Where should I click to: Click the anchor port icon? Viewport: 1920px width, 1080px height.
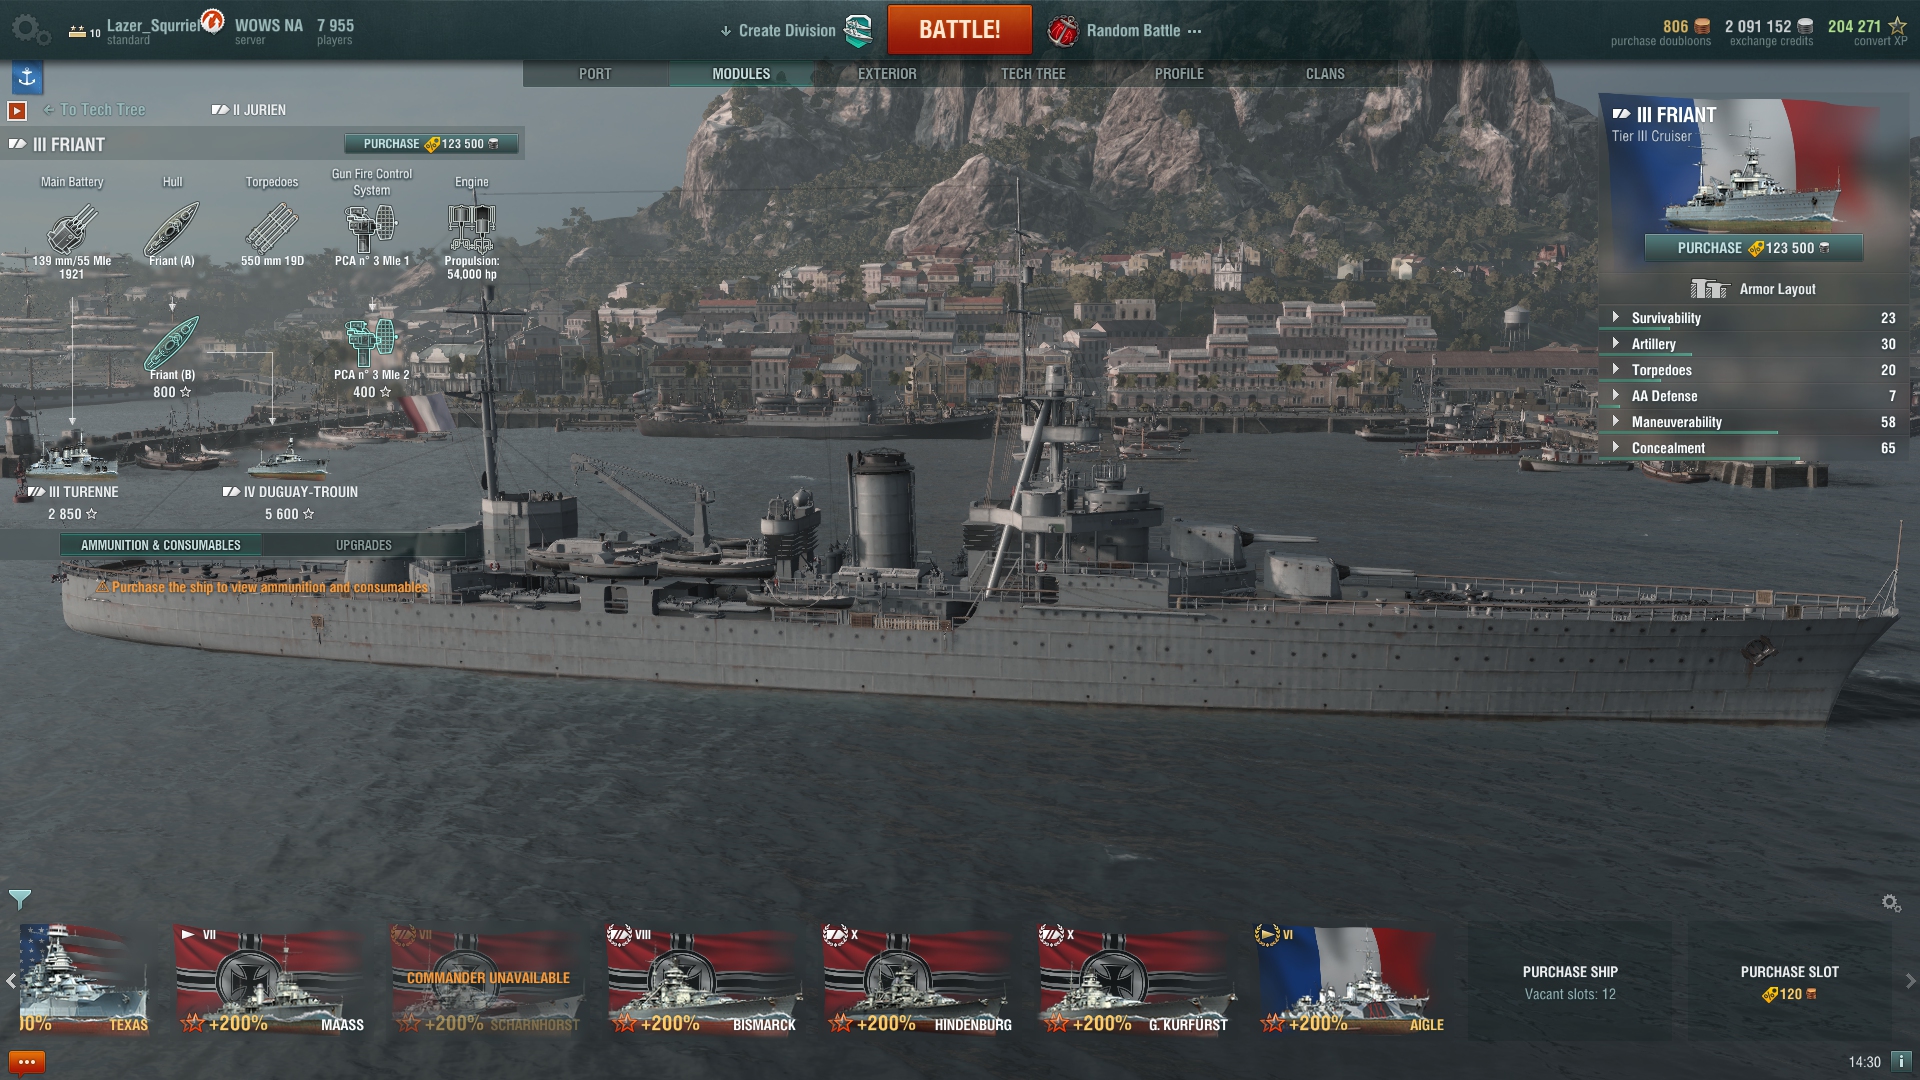click(27, 77)
